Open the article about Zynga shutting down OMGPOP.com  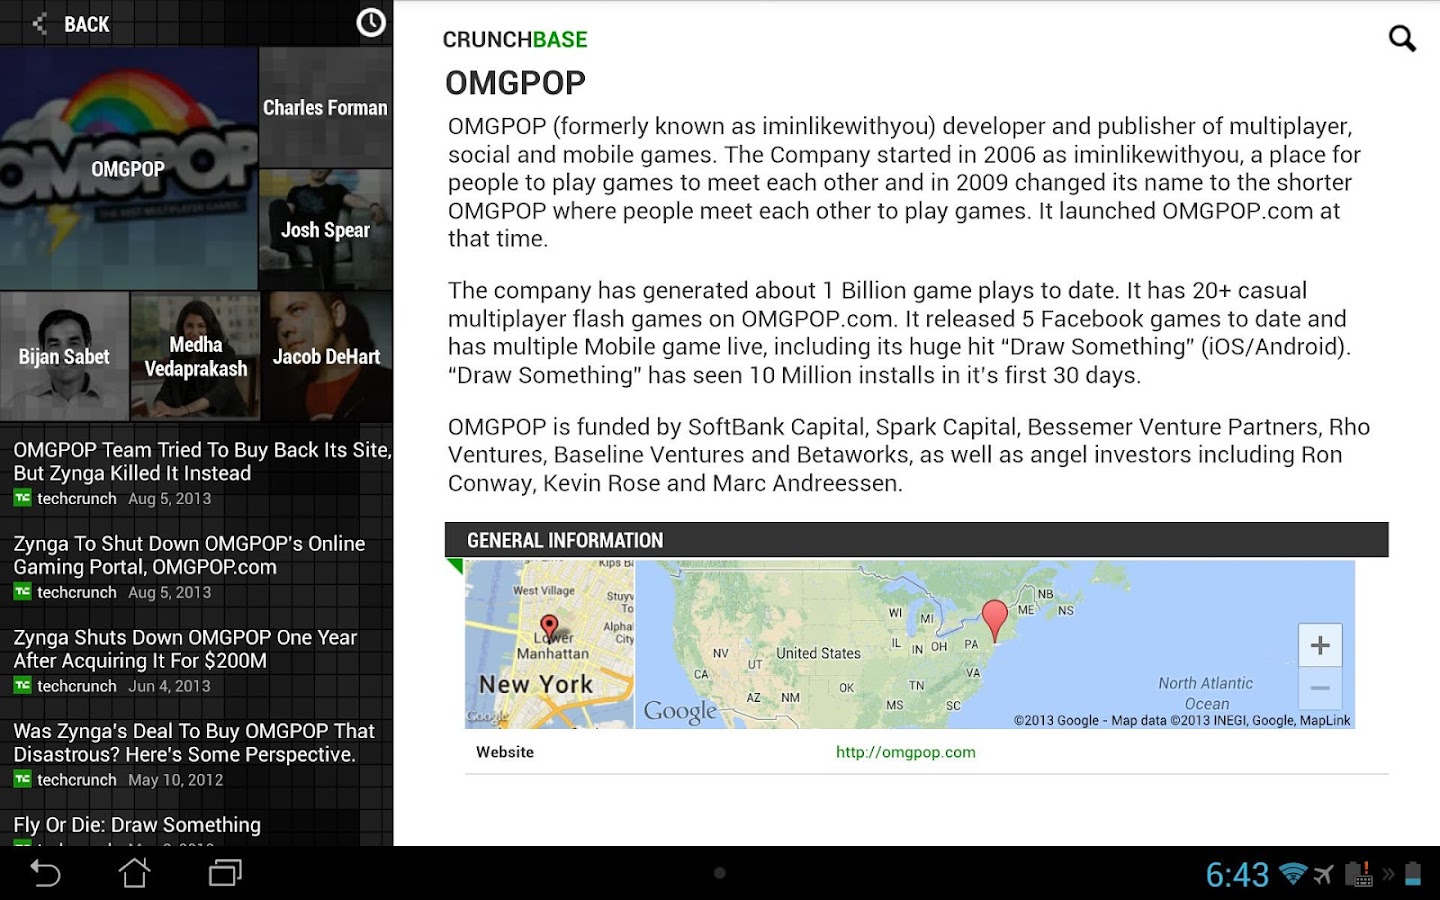[189, 555]
